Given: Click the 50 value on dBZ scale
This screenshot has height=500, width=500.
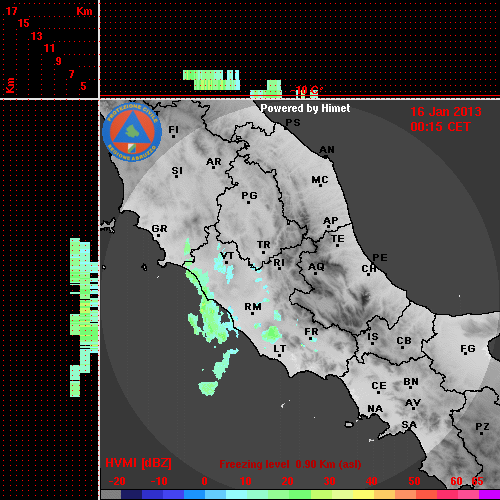Looking at the screenshot, I should (x=414, y=481).
